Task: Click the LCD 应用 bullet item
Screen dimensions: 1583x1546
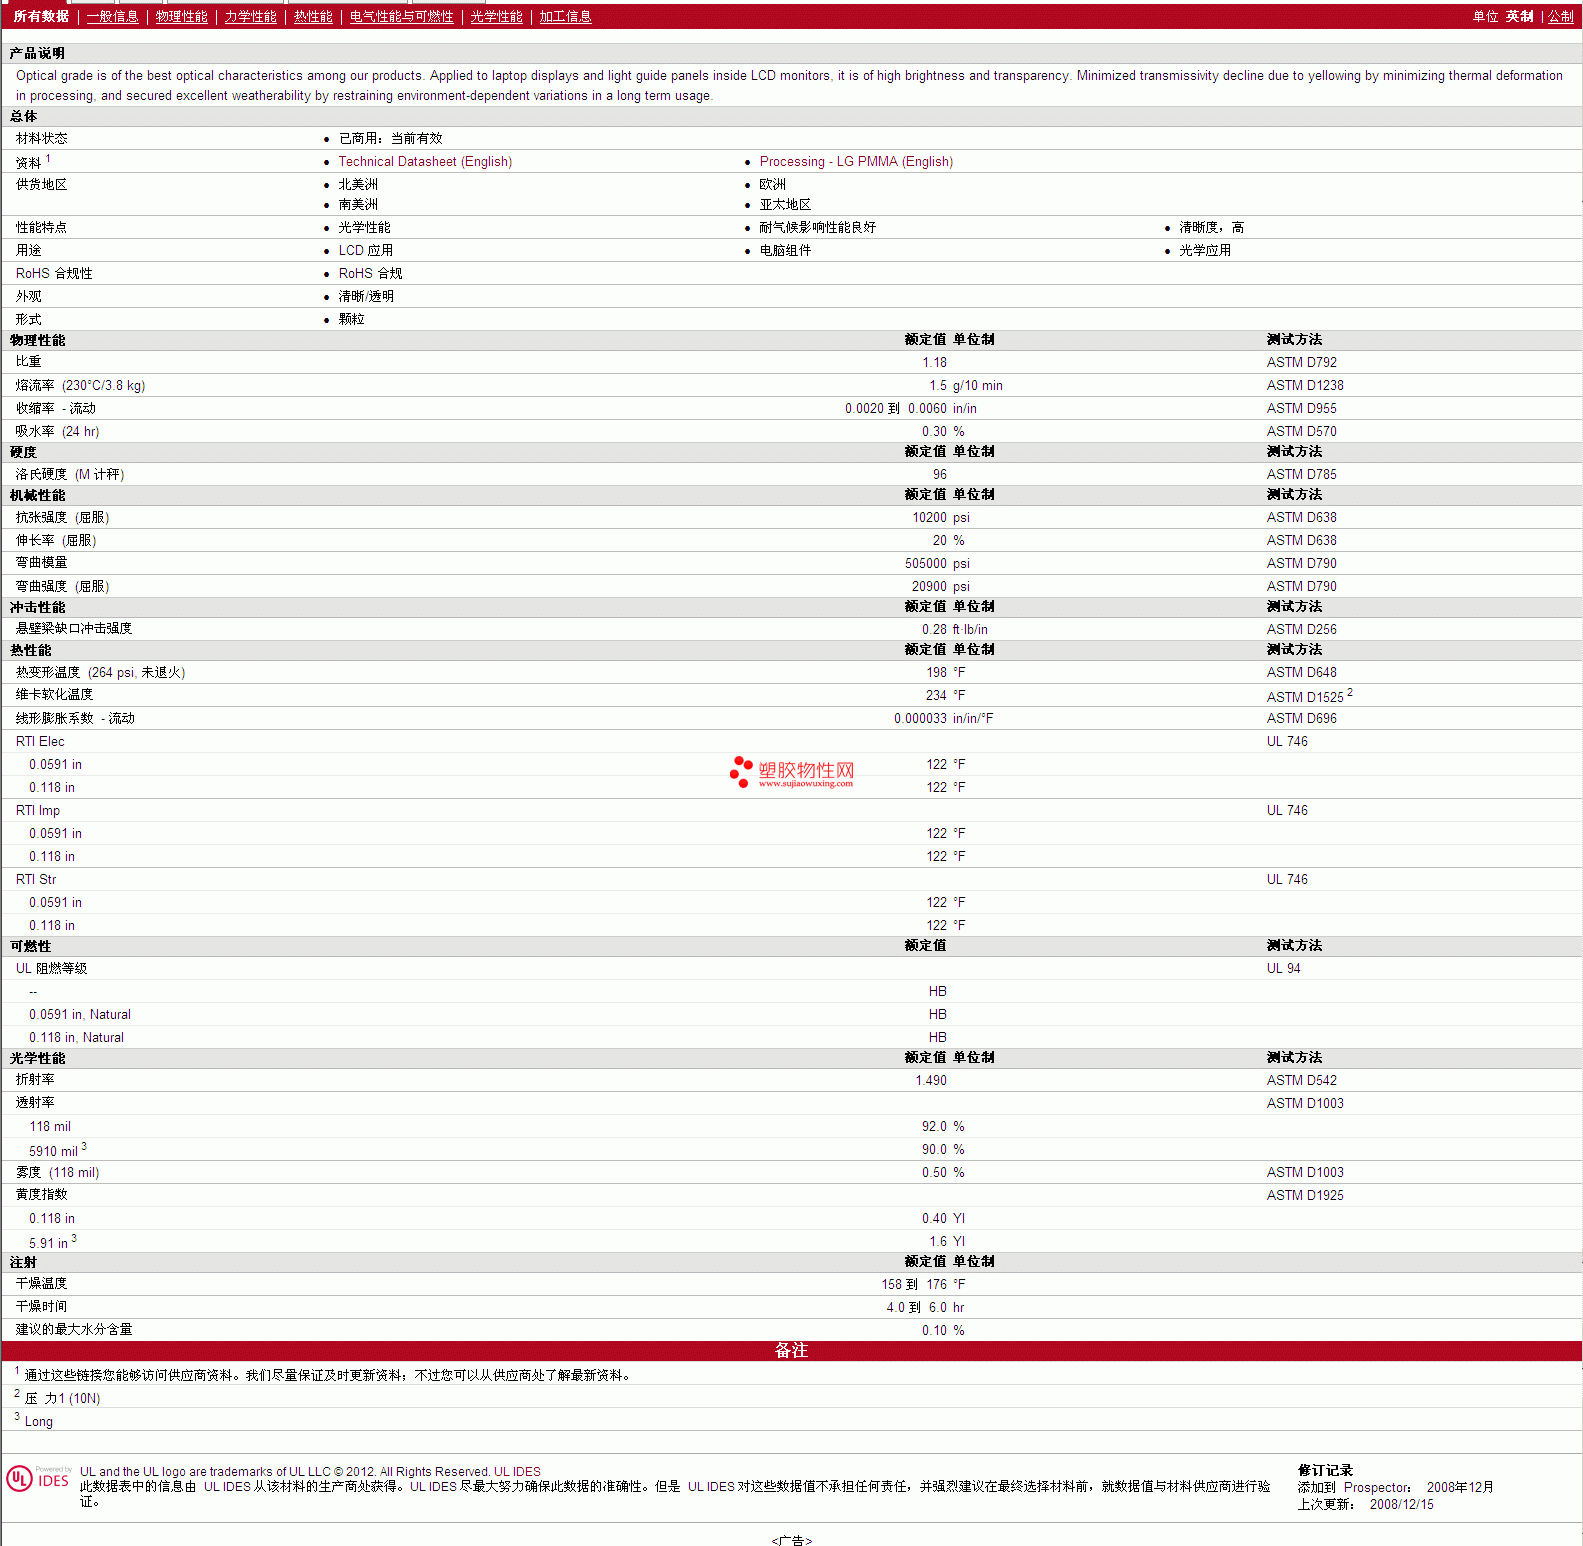Action: 365,251
